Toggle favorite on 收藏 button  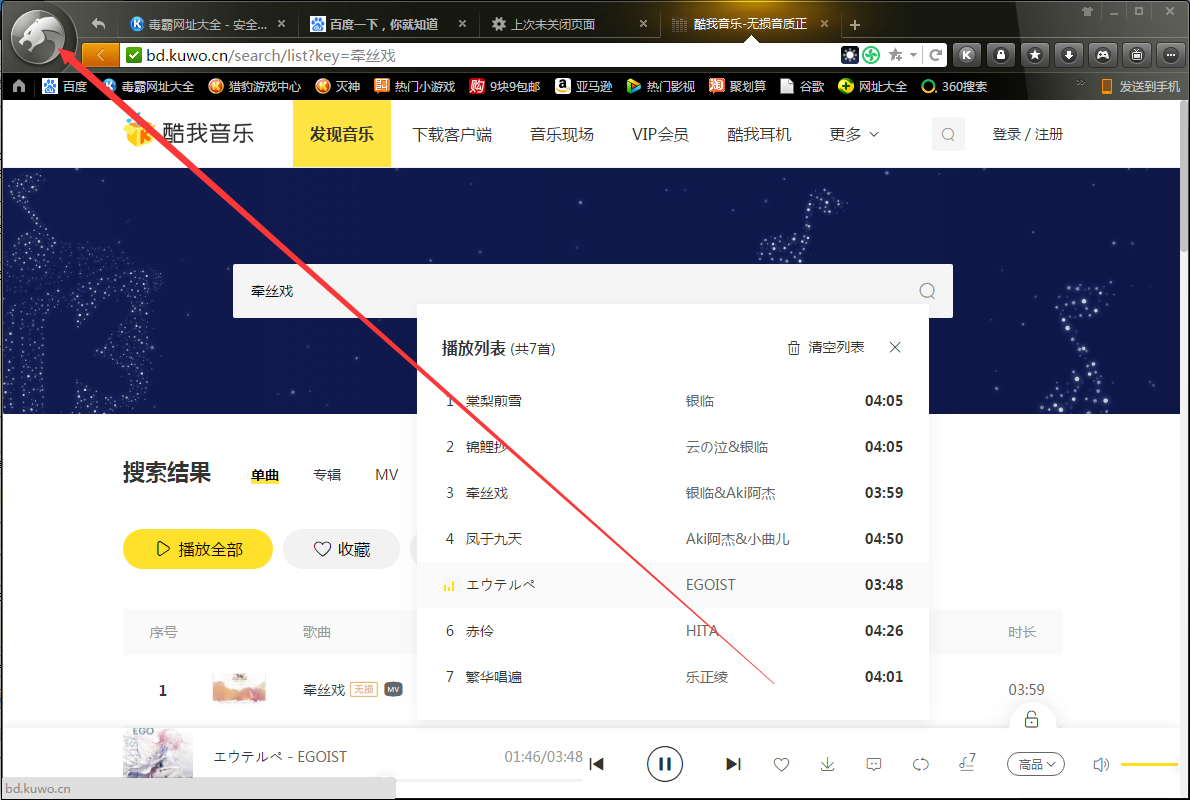[x=341, y=549]
